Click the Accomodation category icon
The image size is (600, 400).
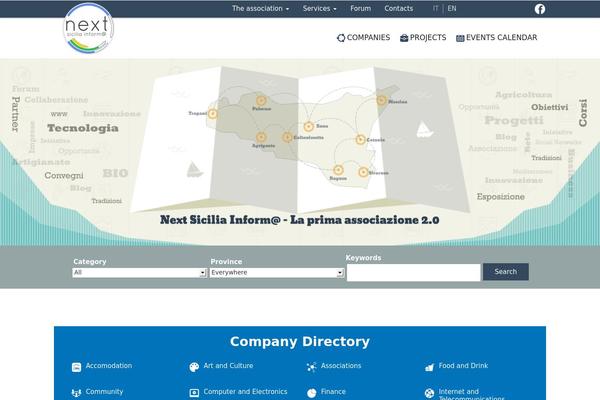[x=77, y=367]
